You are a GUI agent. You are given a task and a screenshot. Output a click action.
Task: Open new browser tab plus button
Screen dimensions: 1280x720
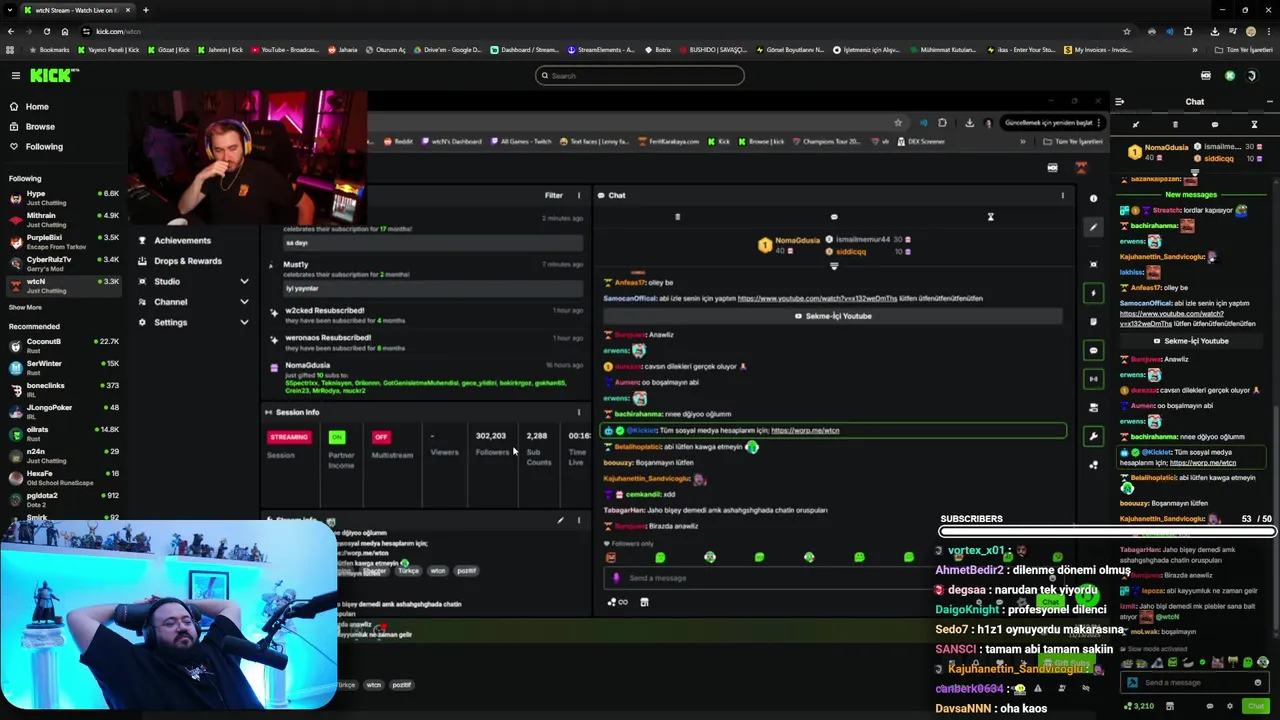(x=145, y=10)
